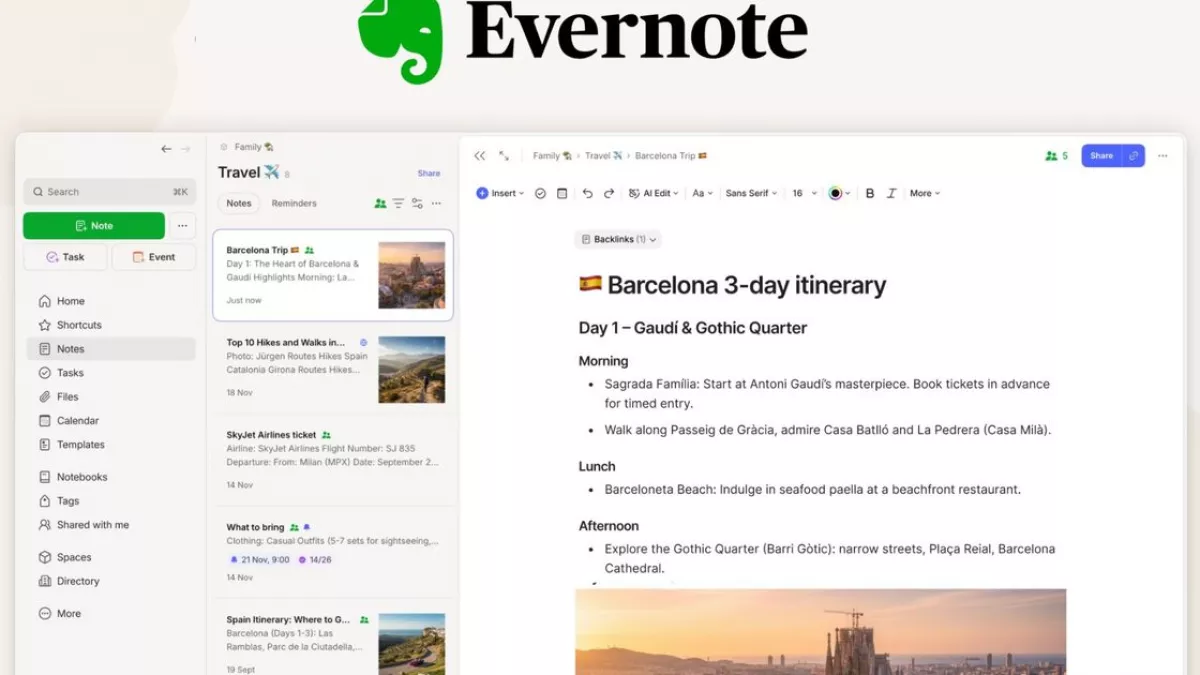Create a new note with green Note button
The width and height of the screenshot is (1200, 675).
[x=94, y=226]
